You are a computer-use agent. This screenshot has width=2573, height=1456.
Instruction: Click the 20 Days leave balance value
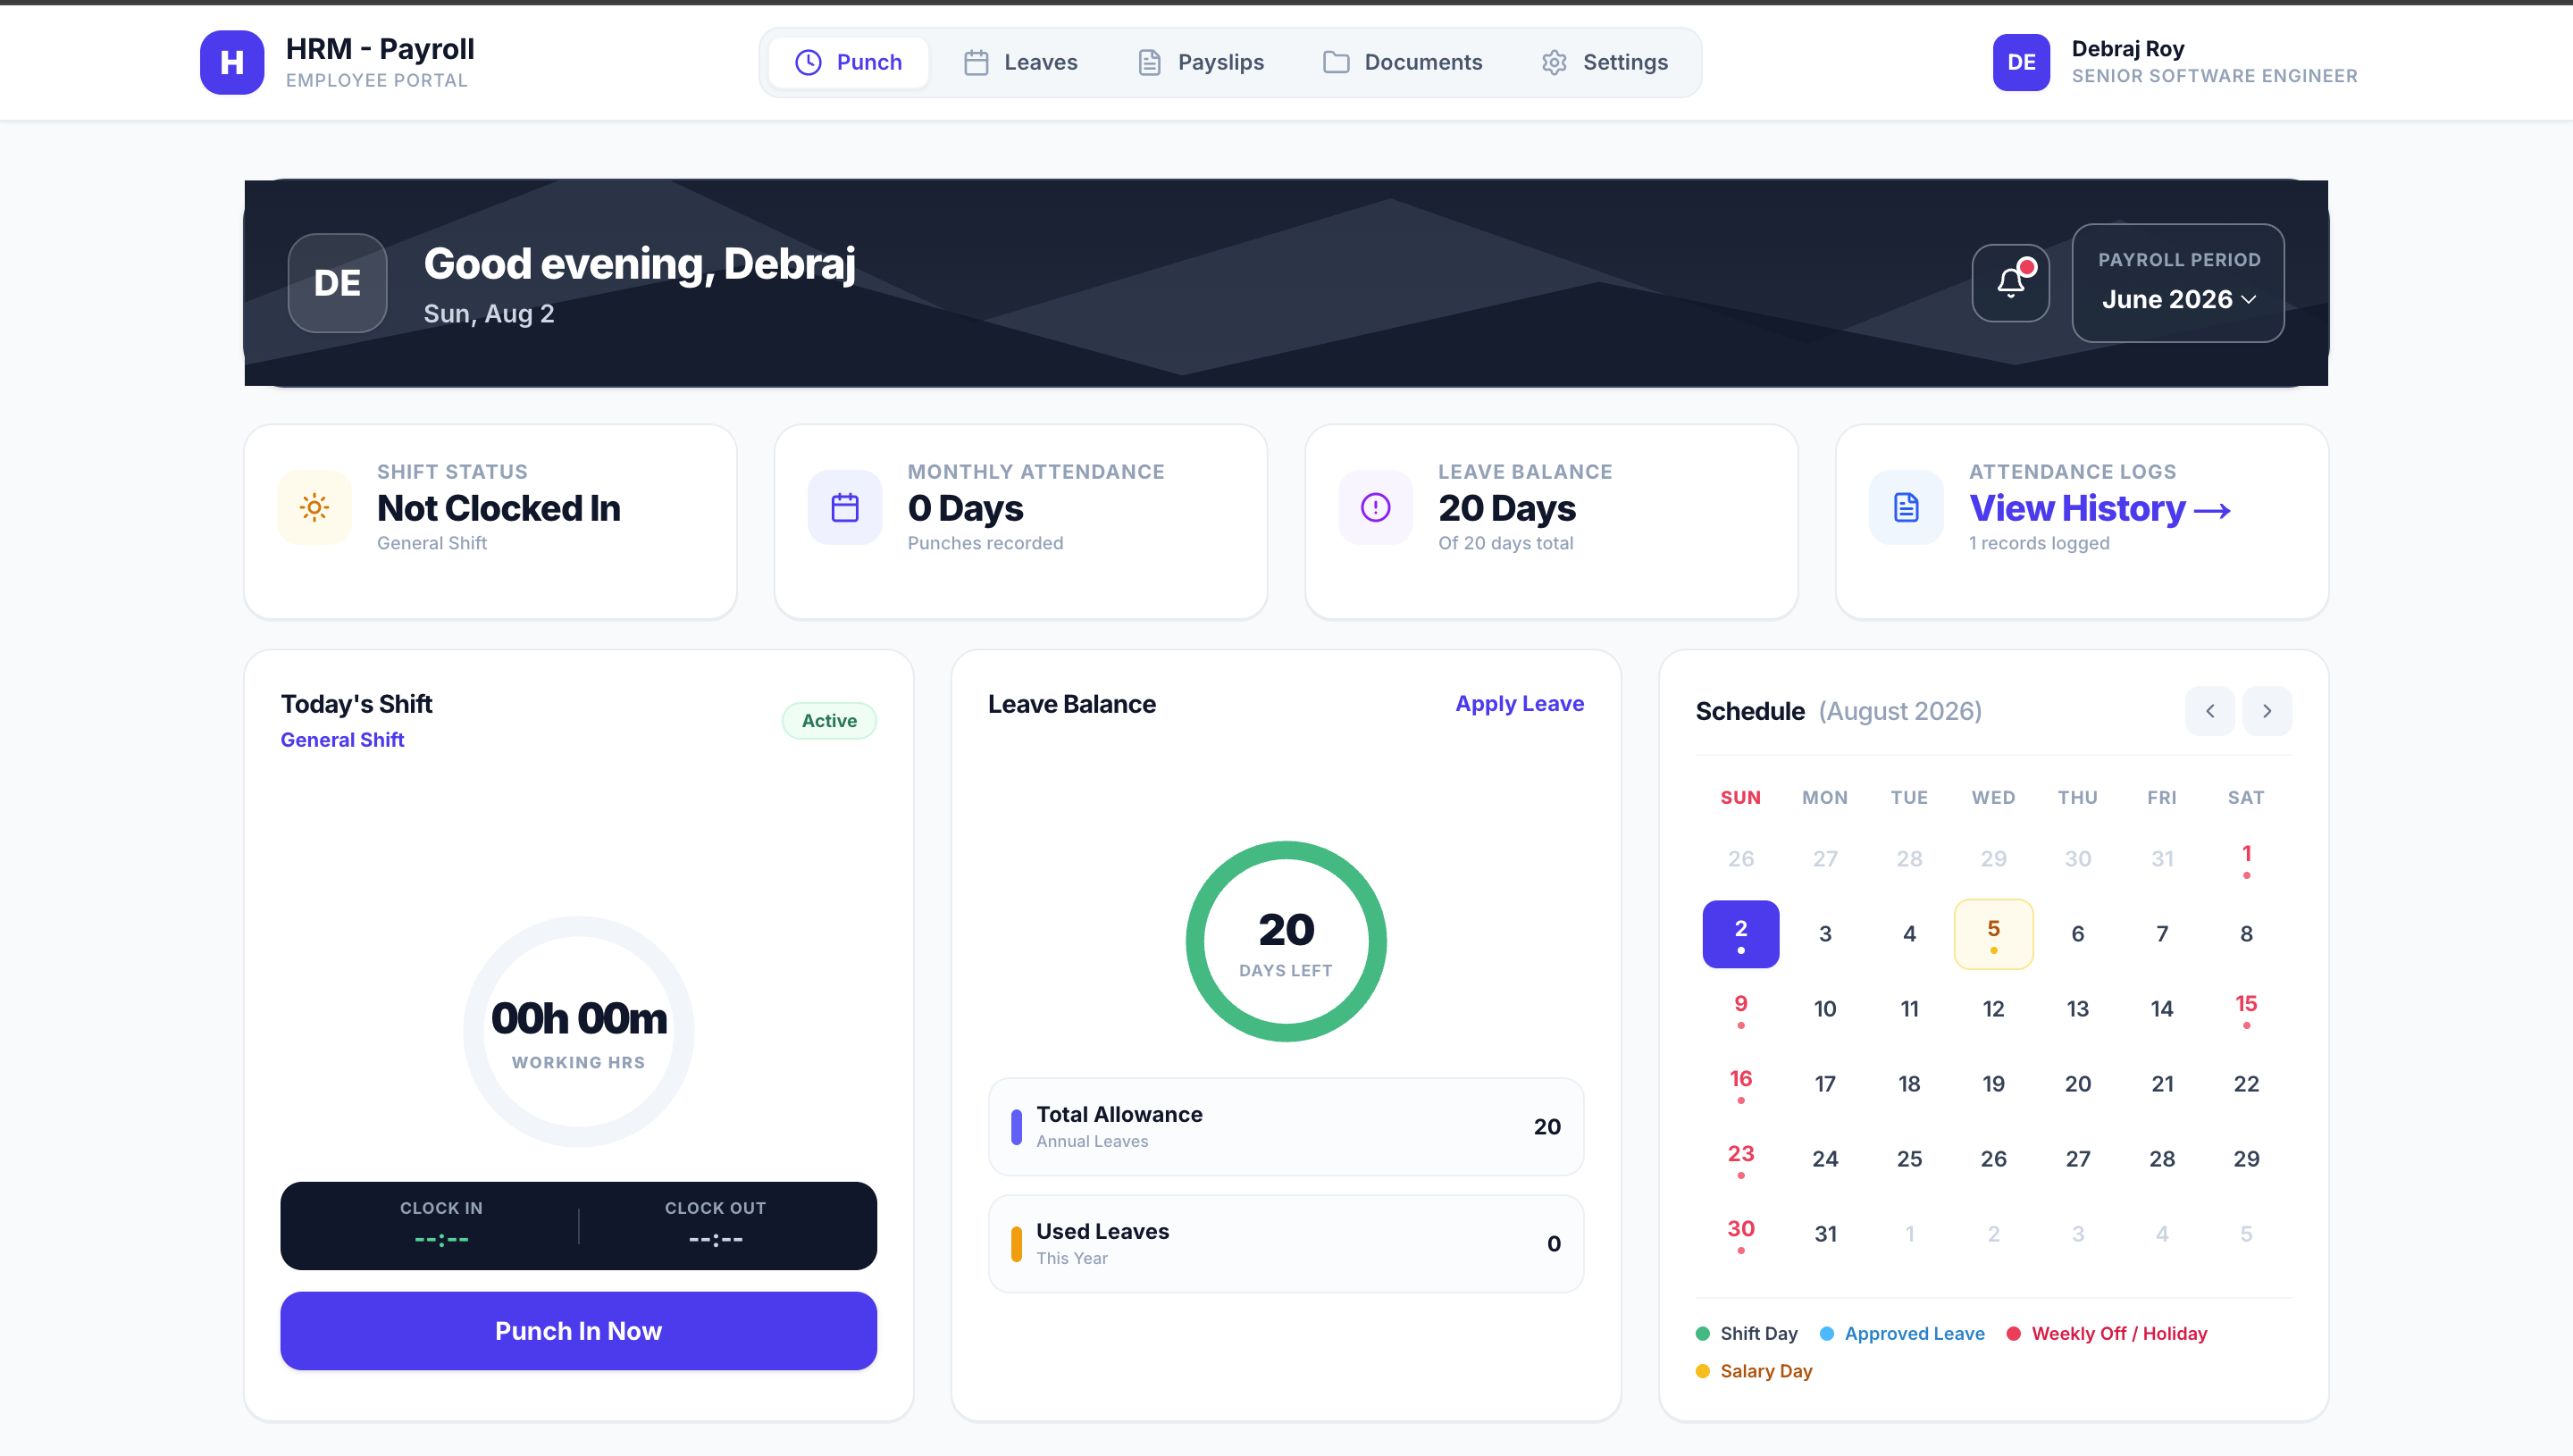pos(1507,508)
